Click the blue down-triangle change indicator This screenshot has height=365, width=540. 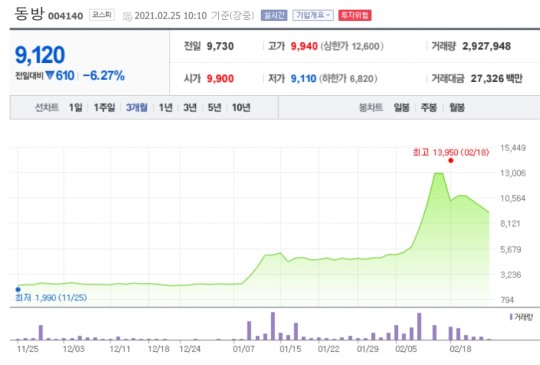(x=50, y=75)
